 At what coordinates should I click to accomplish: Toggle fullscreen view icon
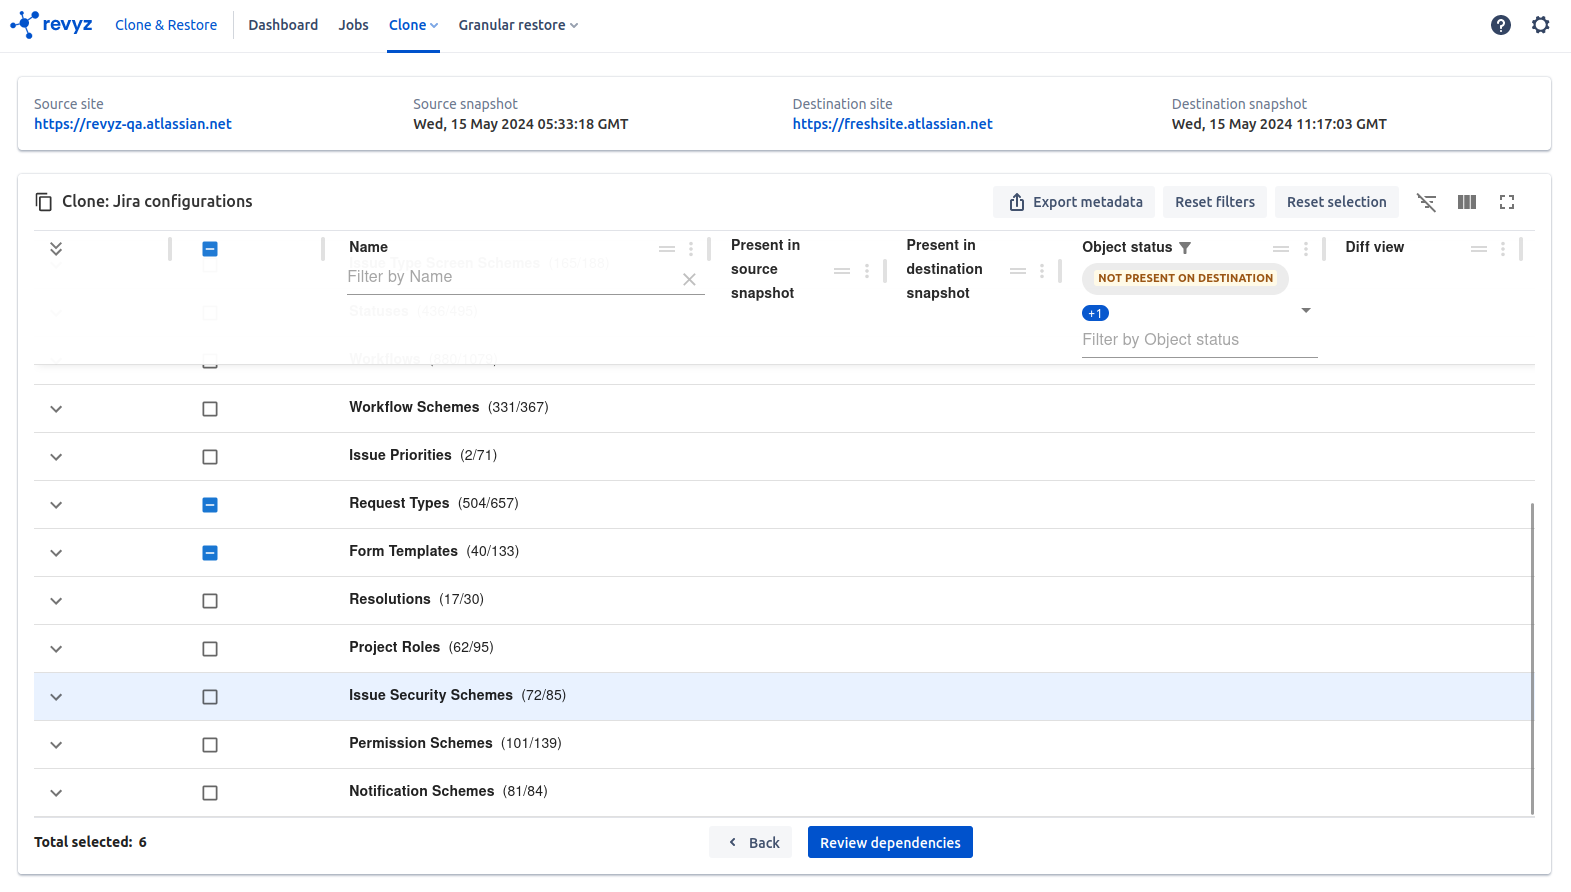pyautogui.click(x=1507, y=202)
